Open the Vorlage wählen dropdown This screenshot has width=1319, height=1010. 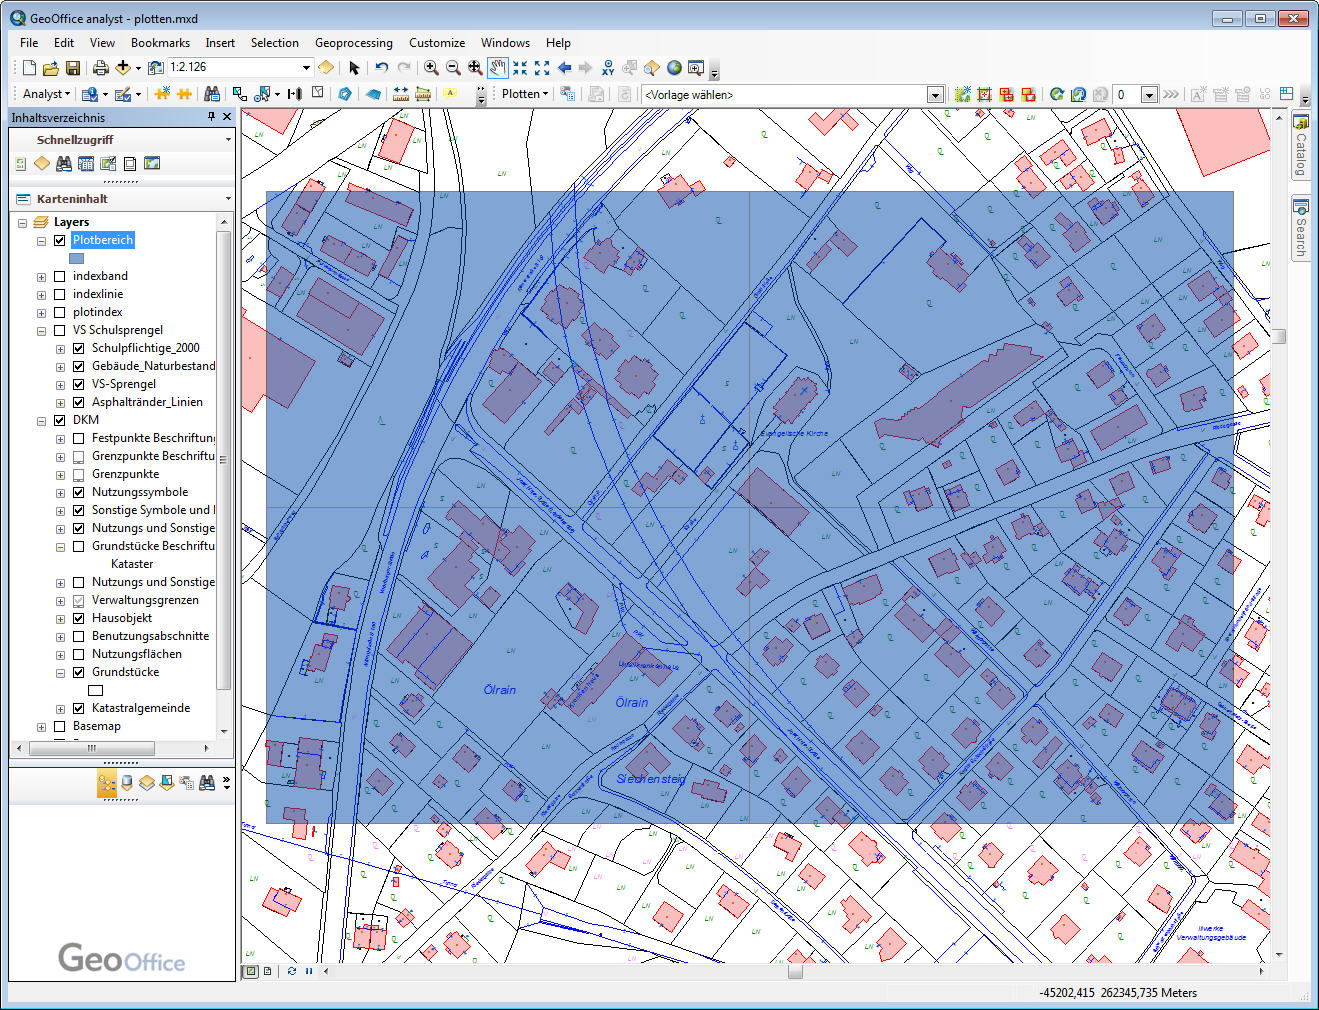934,94
